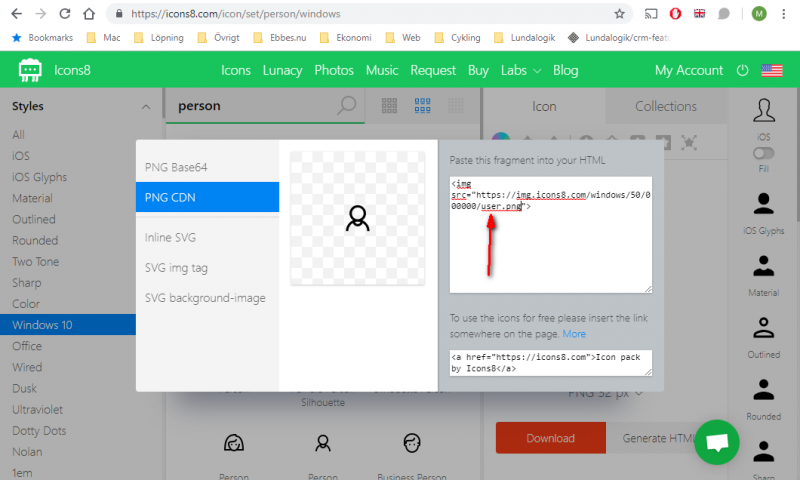
Task: Toggle the Fill switch
Action: coord(763,153)
